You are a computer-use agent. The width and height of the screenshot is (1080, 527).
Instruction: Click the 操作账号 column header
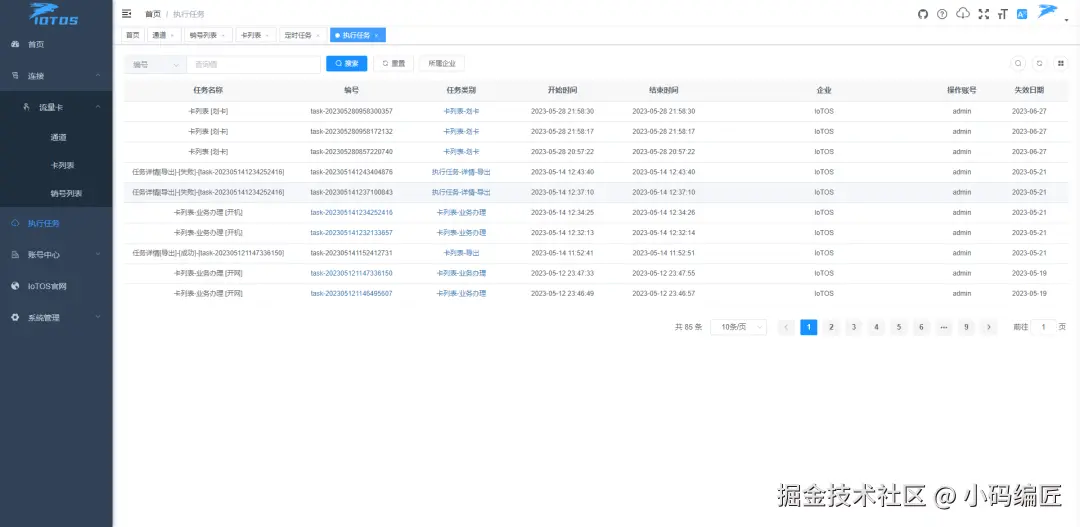962,90
